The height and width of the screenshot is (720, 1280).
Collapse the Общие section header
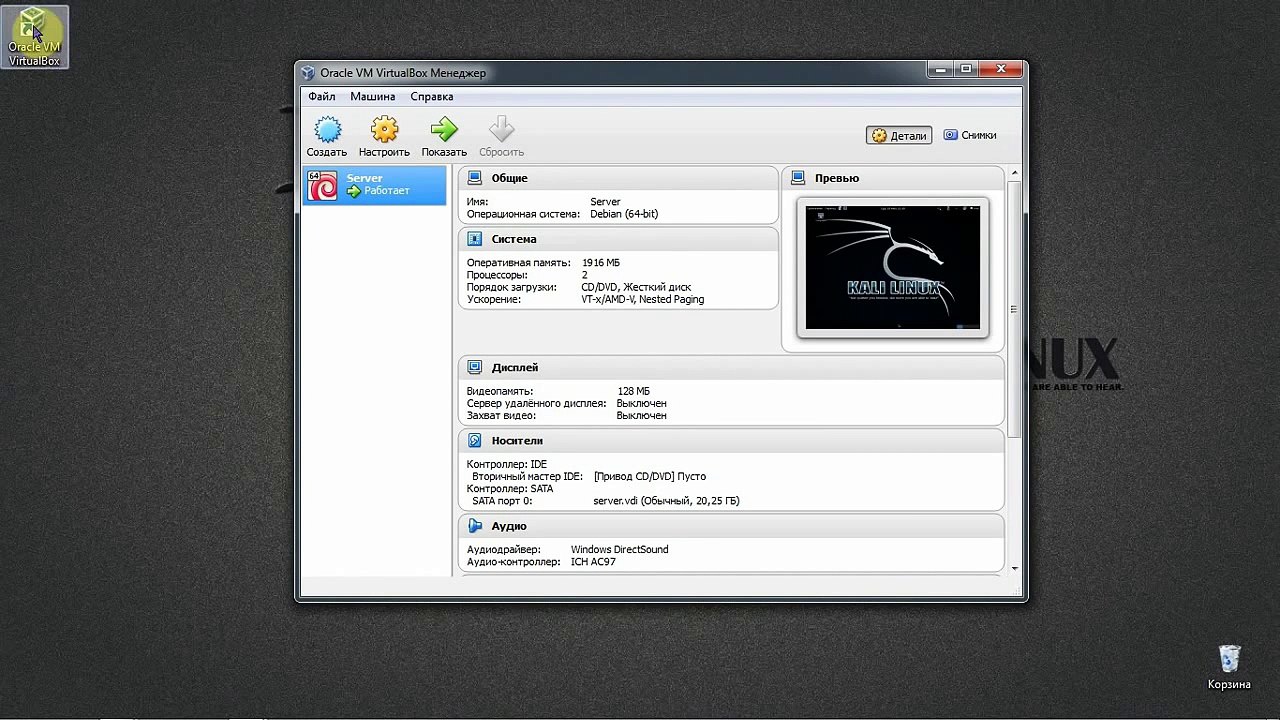pos(618,178)
